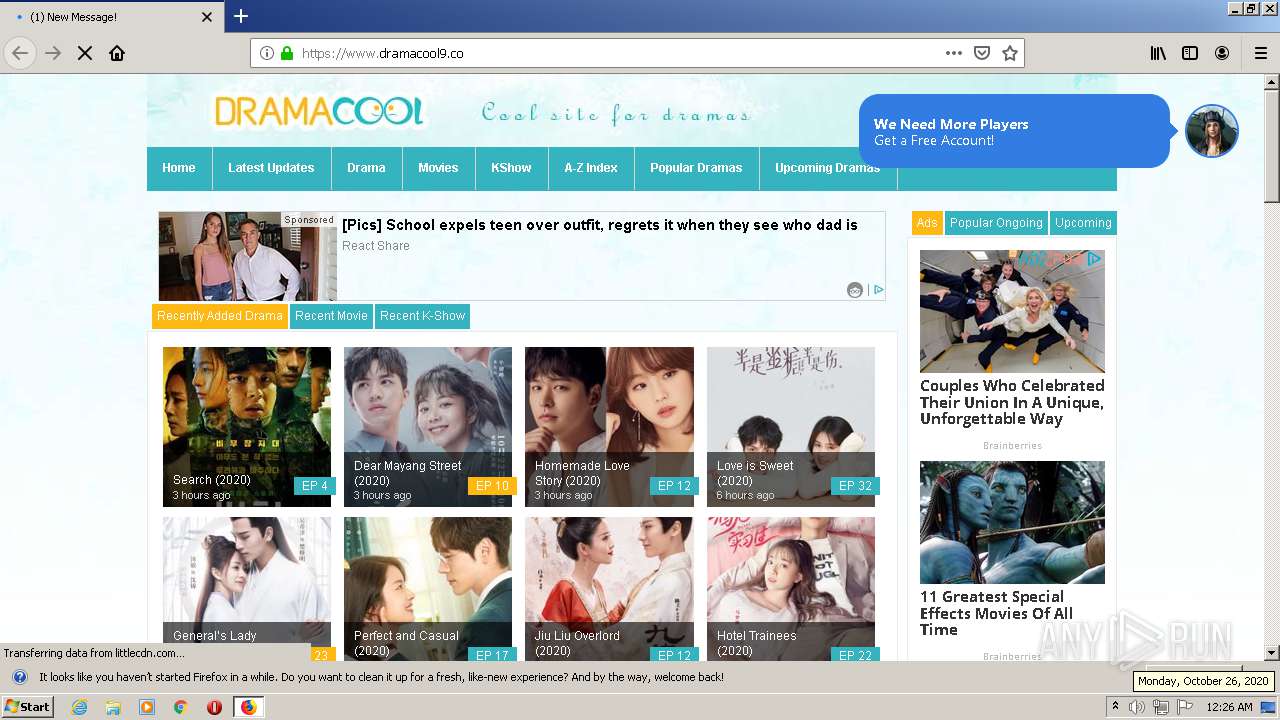The height and width of the screenshot is (720, 1280).
Task: Open the Movies navigation item
Action: pyautogui.click(x=438, y=168)
